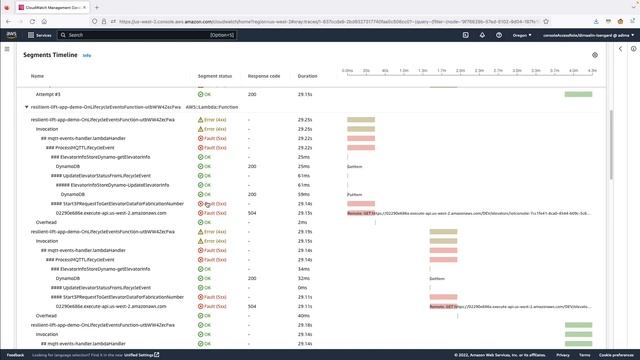The image size is (640, 360).
Task: Open the Privacy footer link
Action: (562, 355)
